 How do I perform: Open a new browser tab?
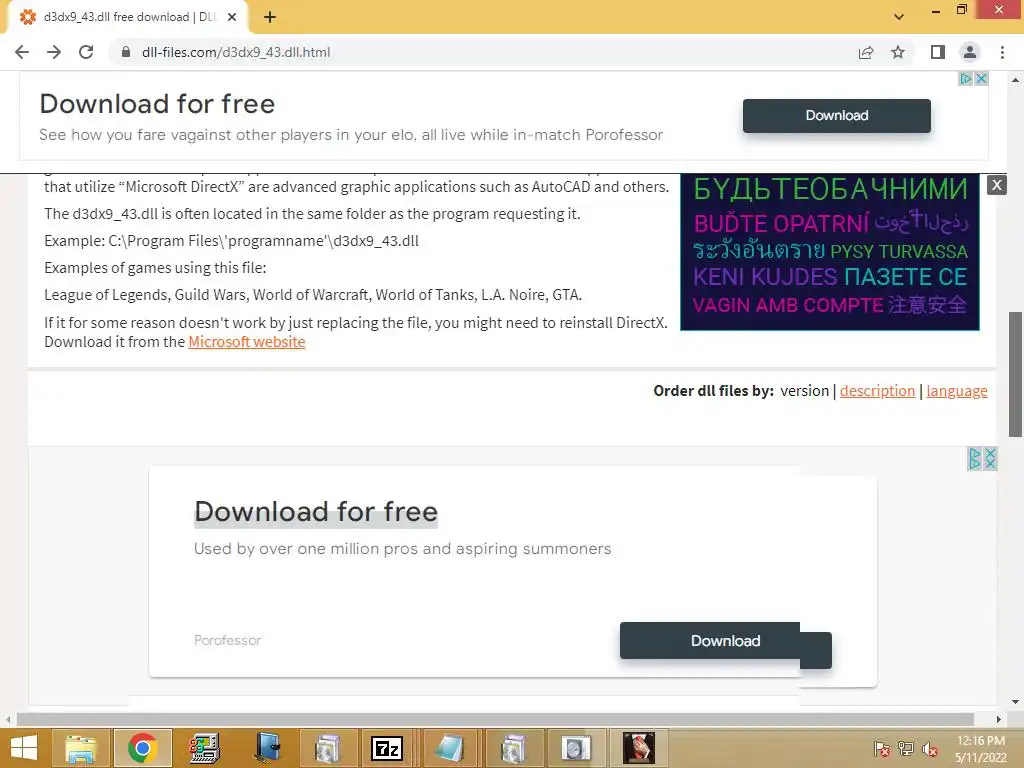[x=270, y=18]
